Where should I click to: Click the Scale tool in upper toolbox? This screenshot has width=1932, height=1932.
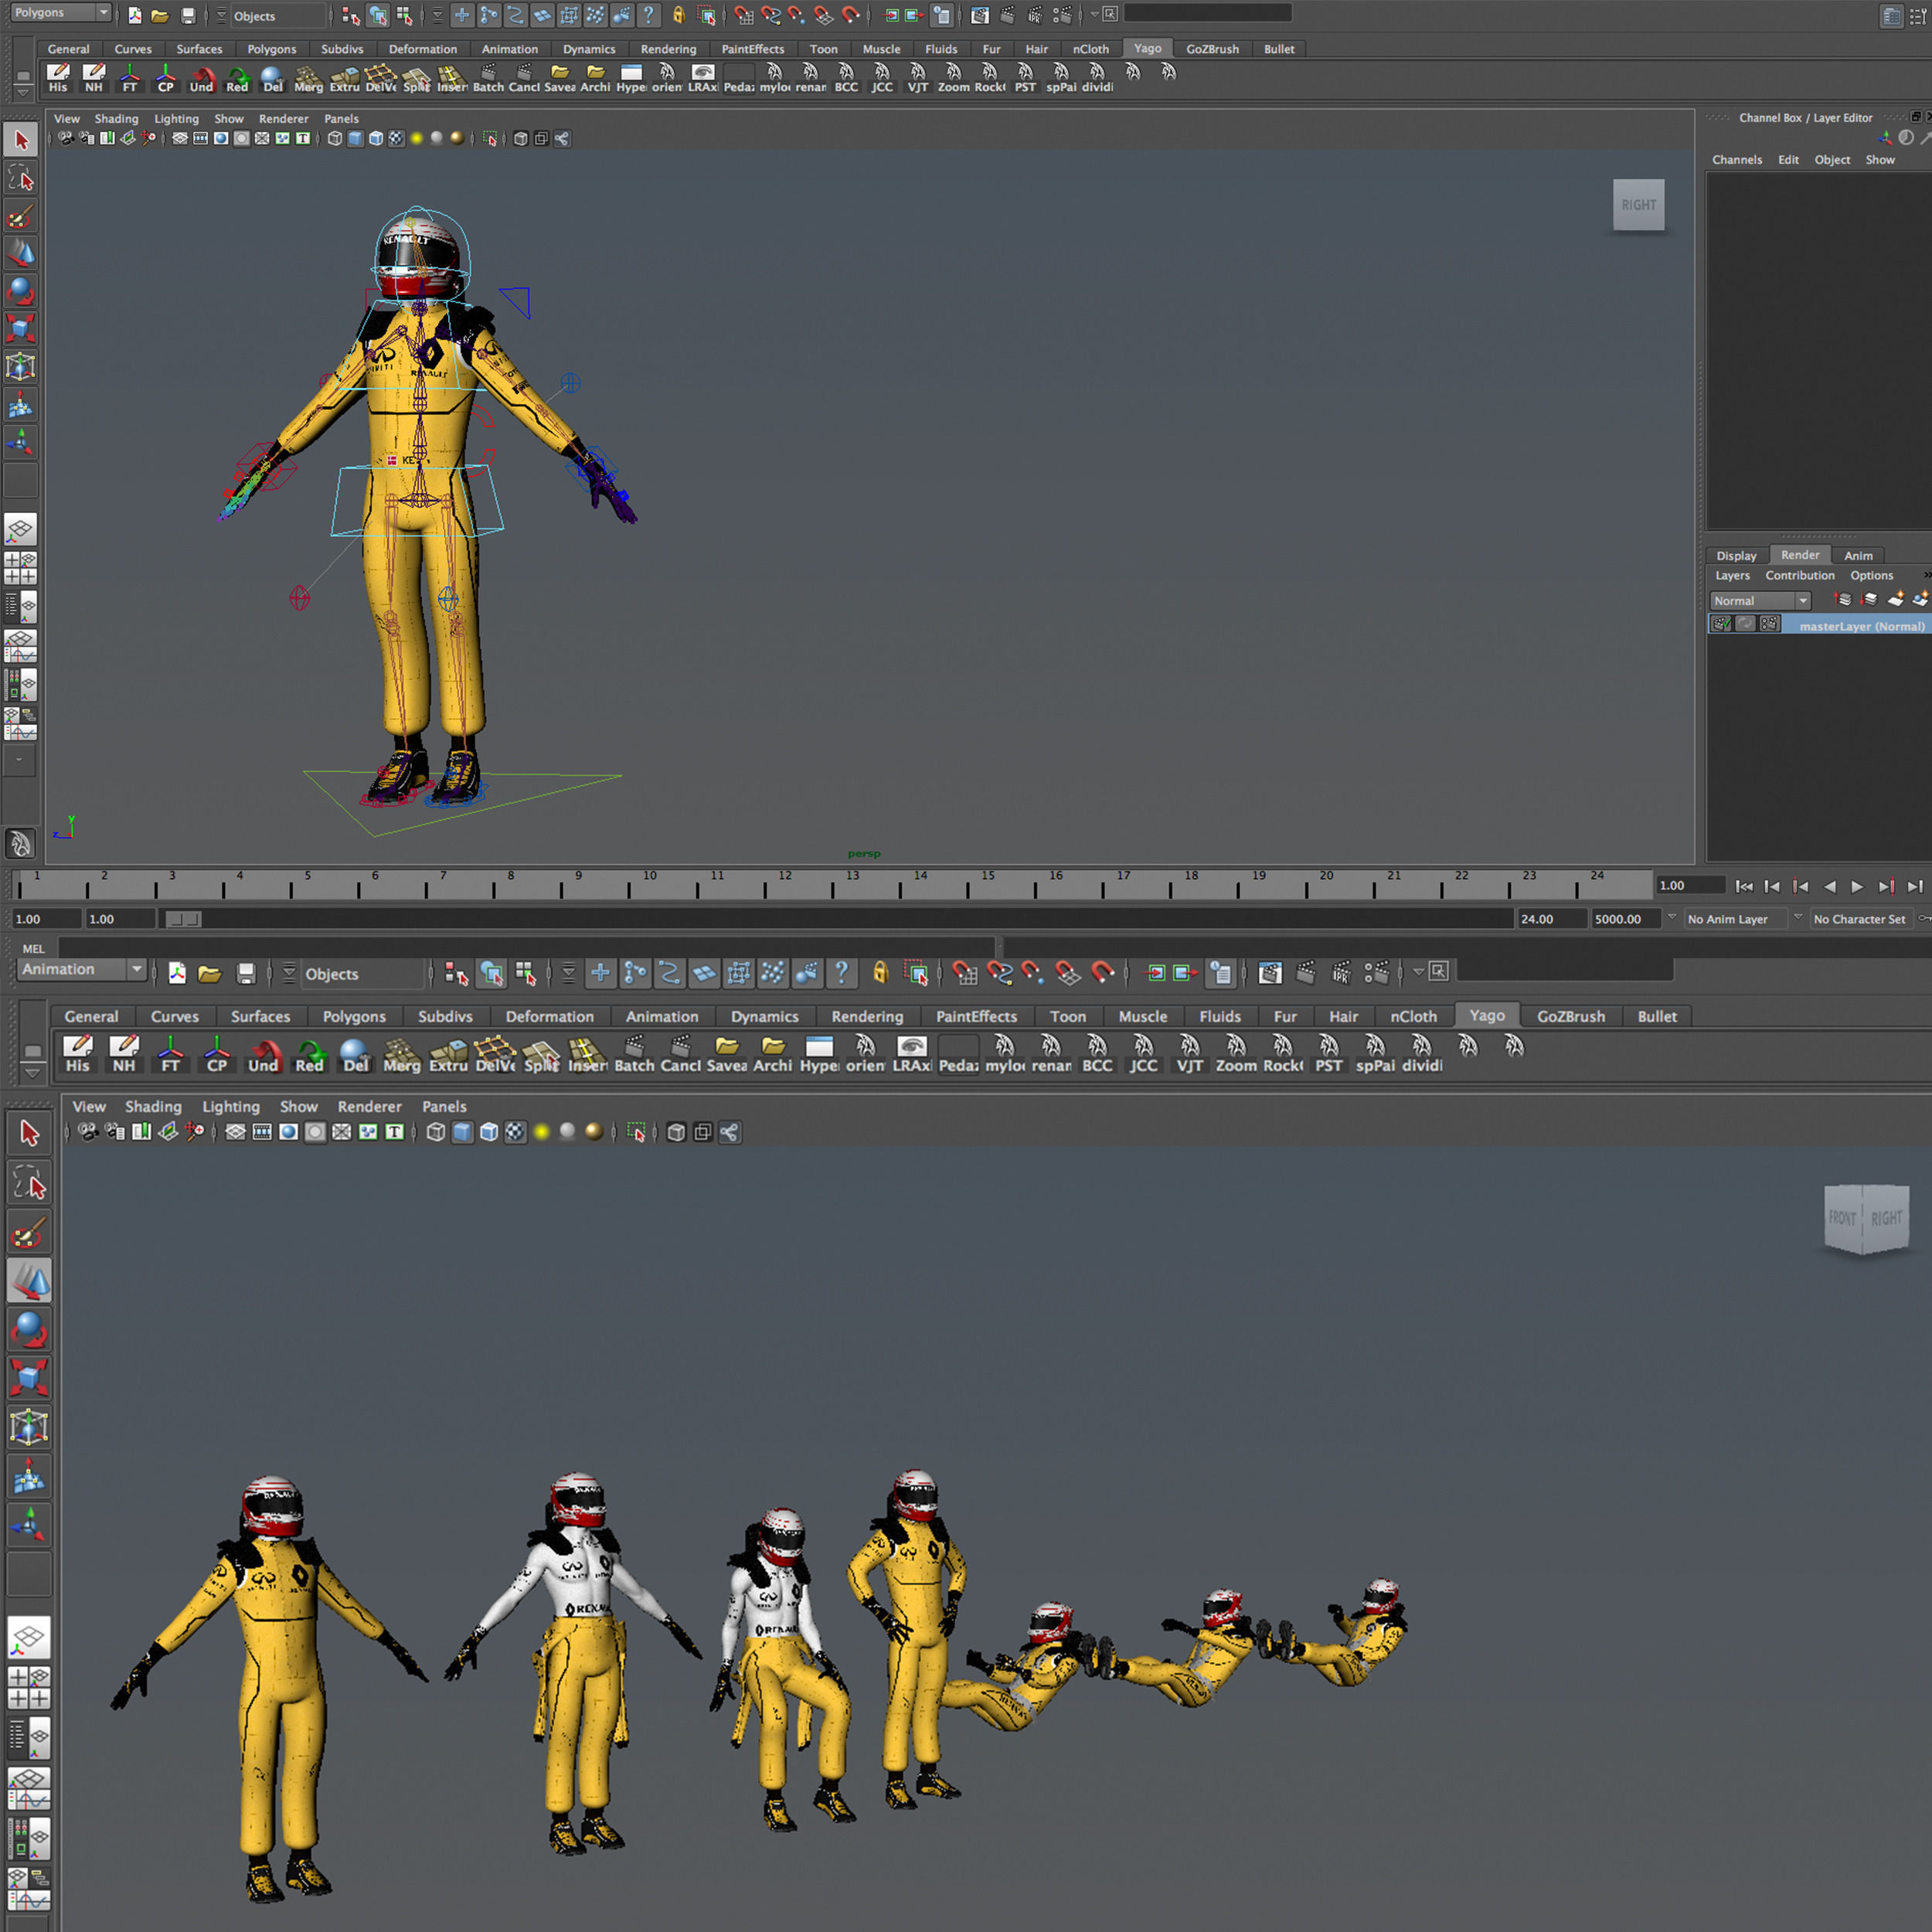coord(21,328)
